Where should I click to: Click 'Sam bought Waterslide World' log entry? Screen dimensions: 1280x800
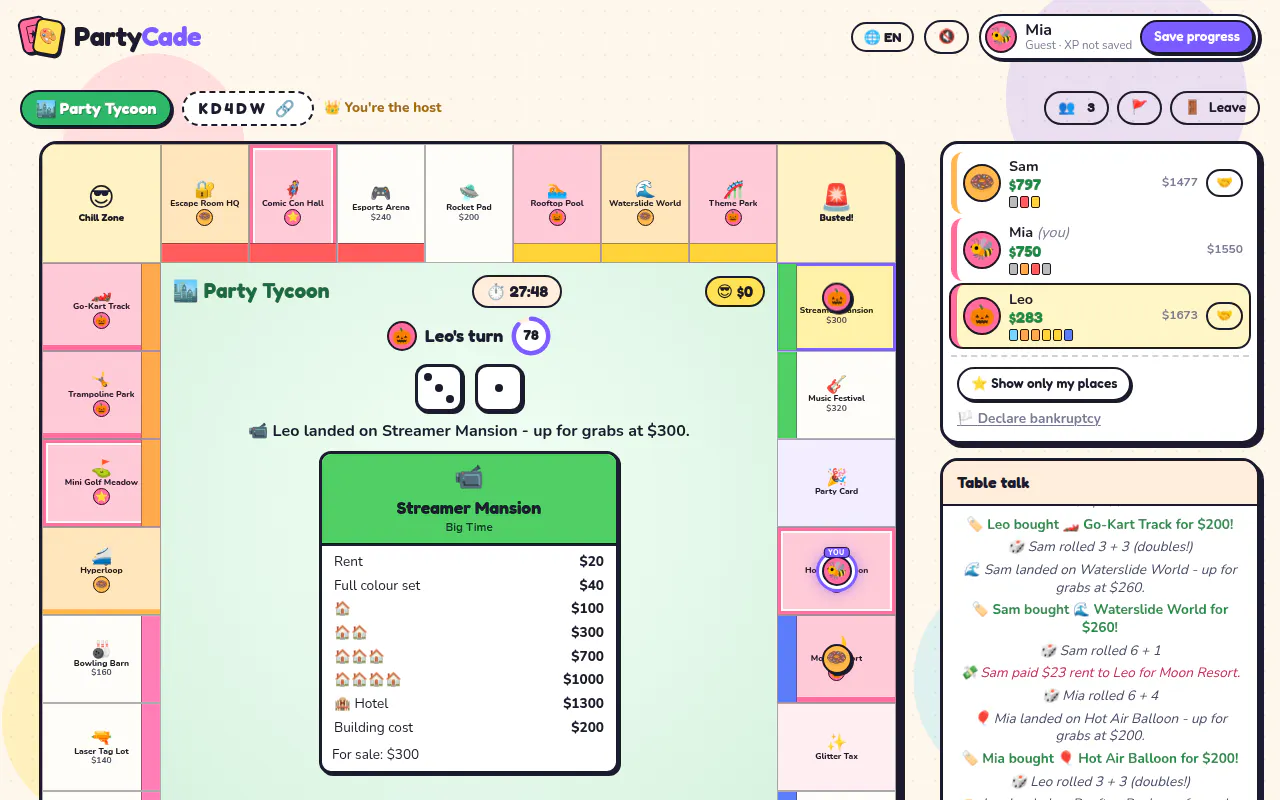(x=1100, y=618)
